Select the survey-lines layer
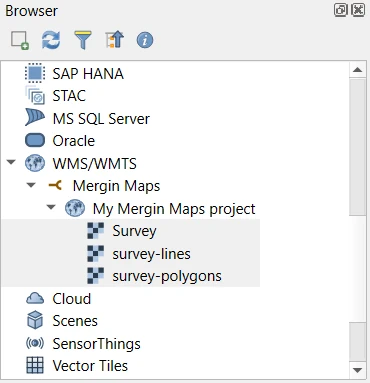Viewport: 370px width, 383px height. (x=151, y=254)
